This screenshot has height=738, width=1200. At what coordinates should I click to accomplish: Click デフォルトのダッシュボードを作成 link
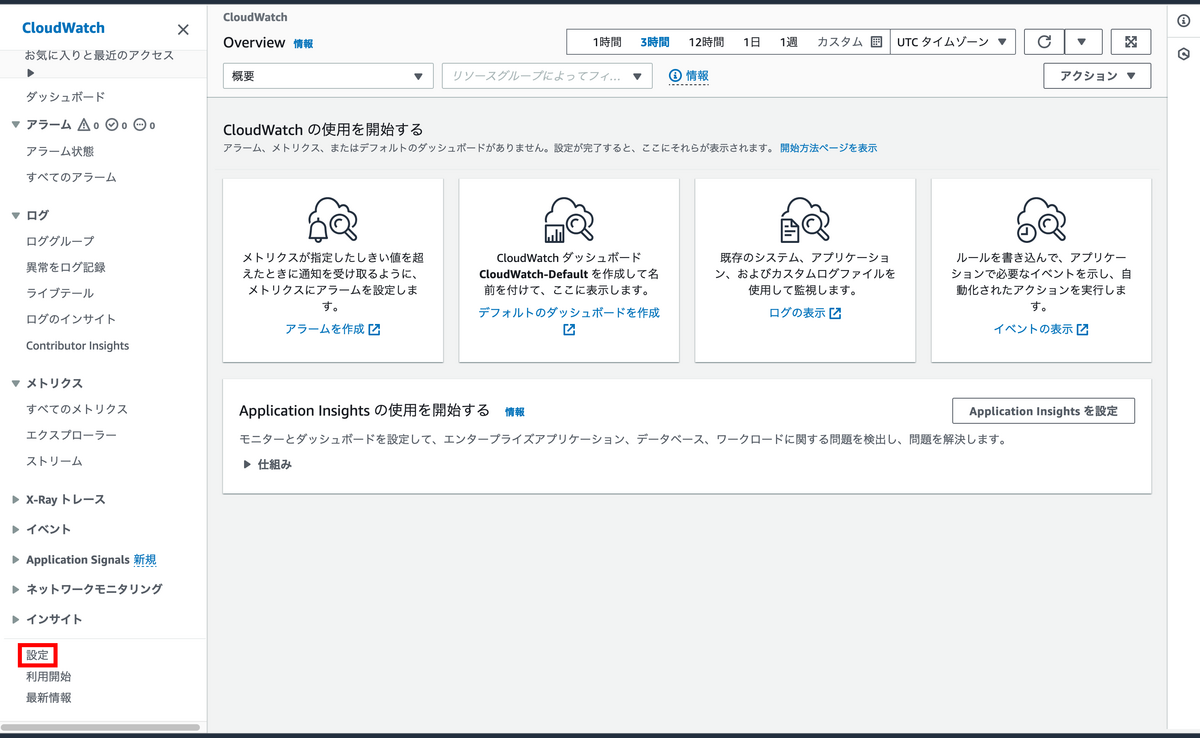[x=568, y=321]
